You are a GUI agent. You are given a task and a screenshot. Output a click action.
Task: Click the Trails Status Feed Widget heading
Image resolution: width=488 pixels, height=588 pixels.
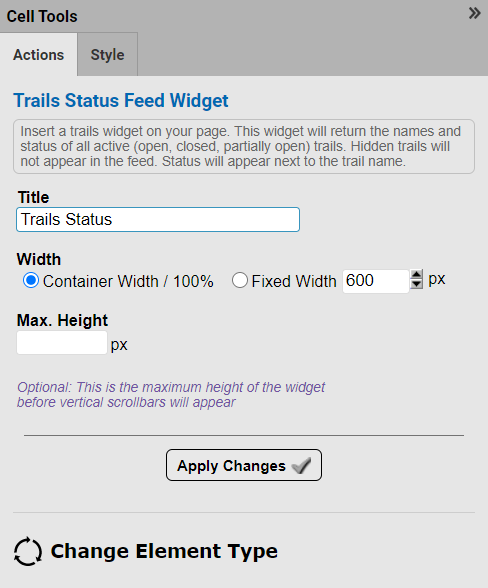(121, 100)
